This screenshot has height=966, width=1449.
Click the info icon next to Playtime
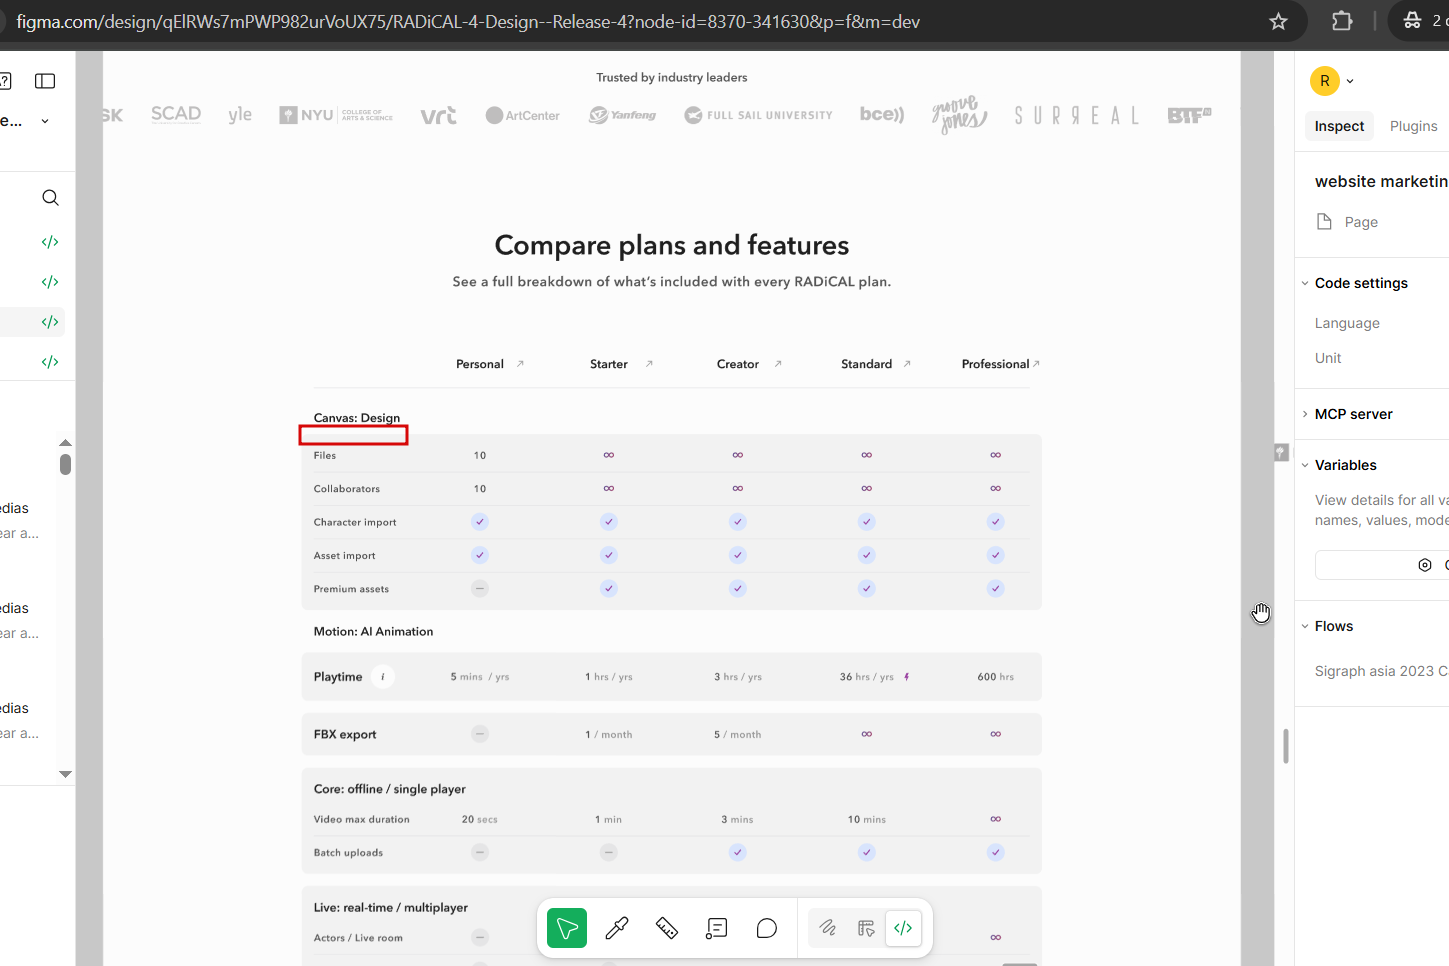[x=383, y=677]
